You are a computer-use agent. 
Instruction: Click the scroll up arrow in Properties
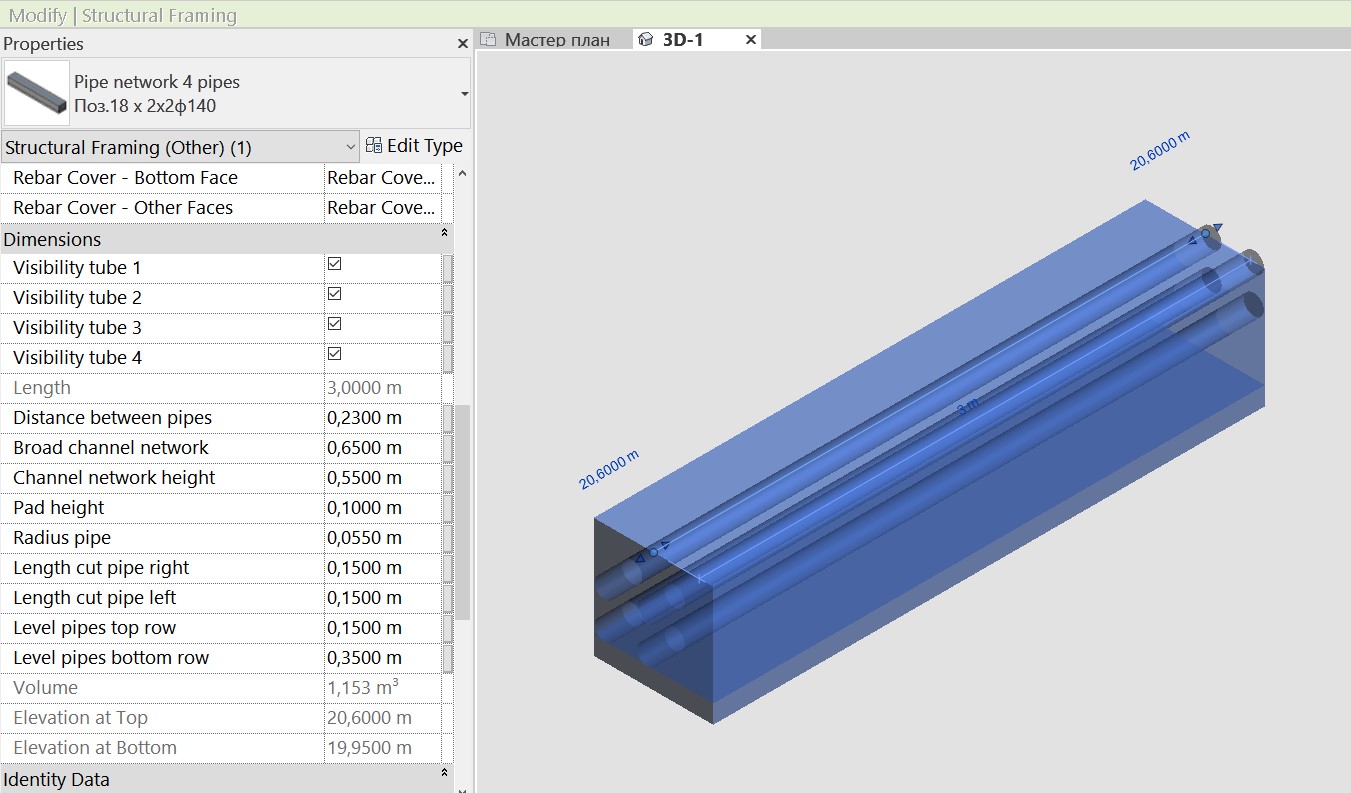(x=462, y=174)
